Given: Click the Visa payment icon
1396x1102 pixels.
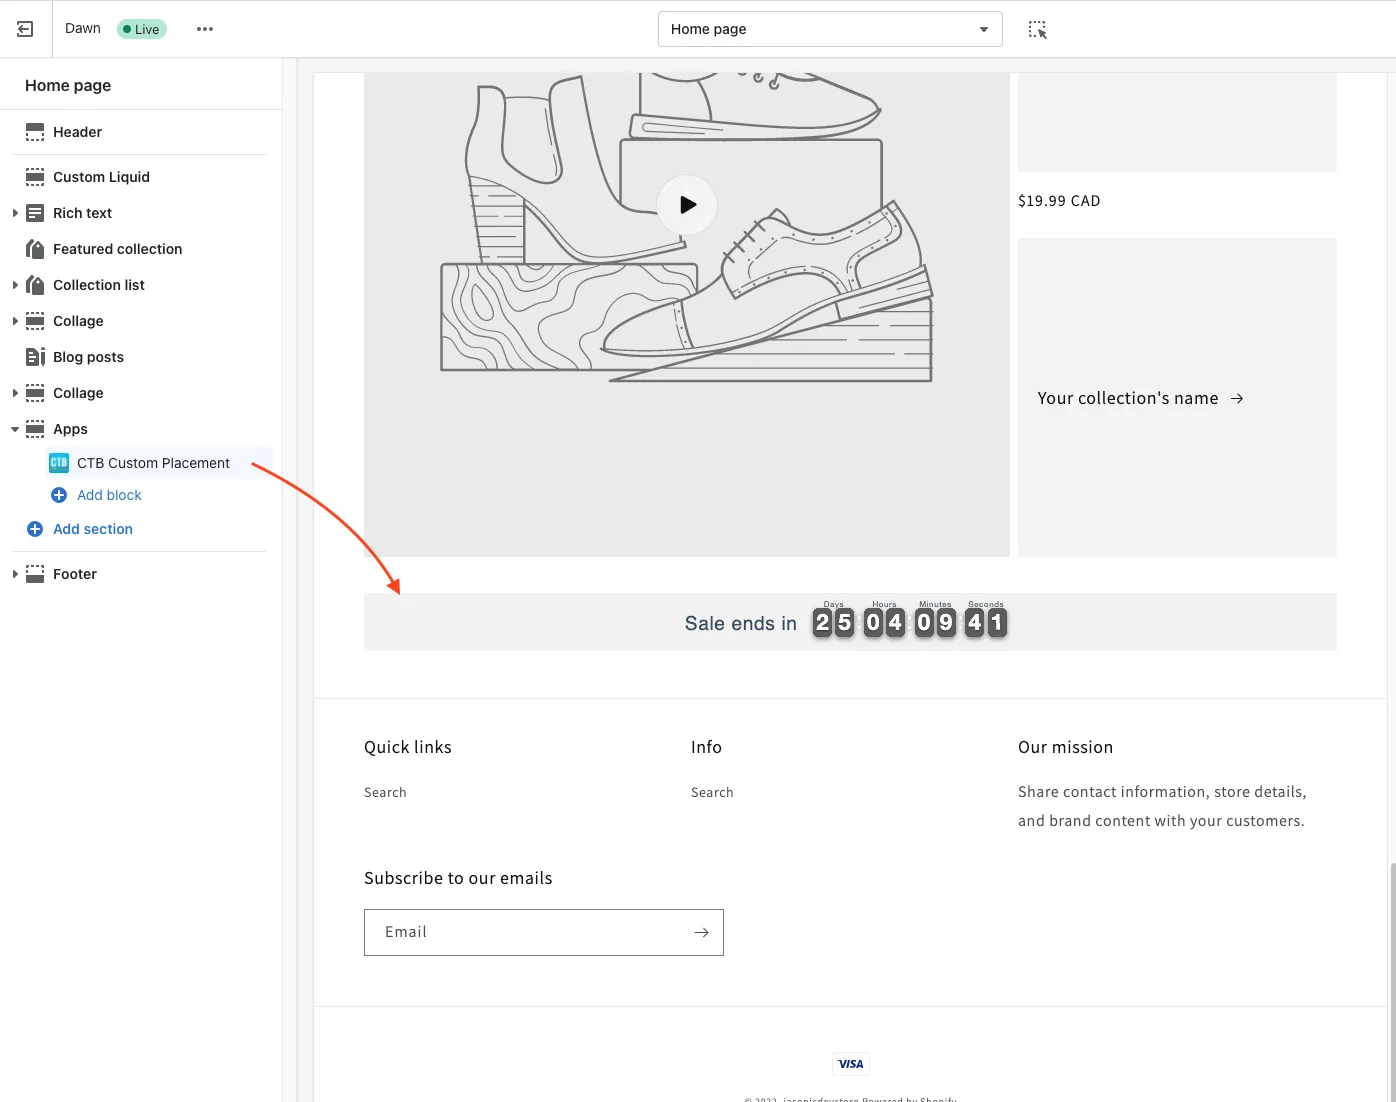Looking at the screenshot, I should point(851,1064).
